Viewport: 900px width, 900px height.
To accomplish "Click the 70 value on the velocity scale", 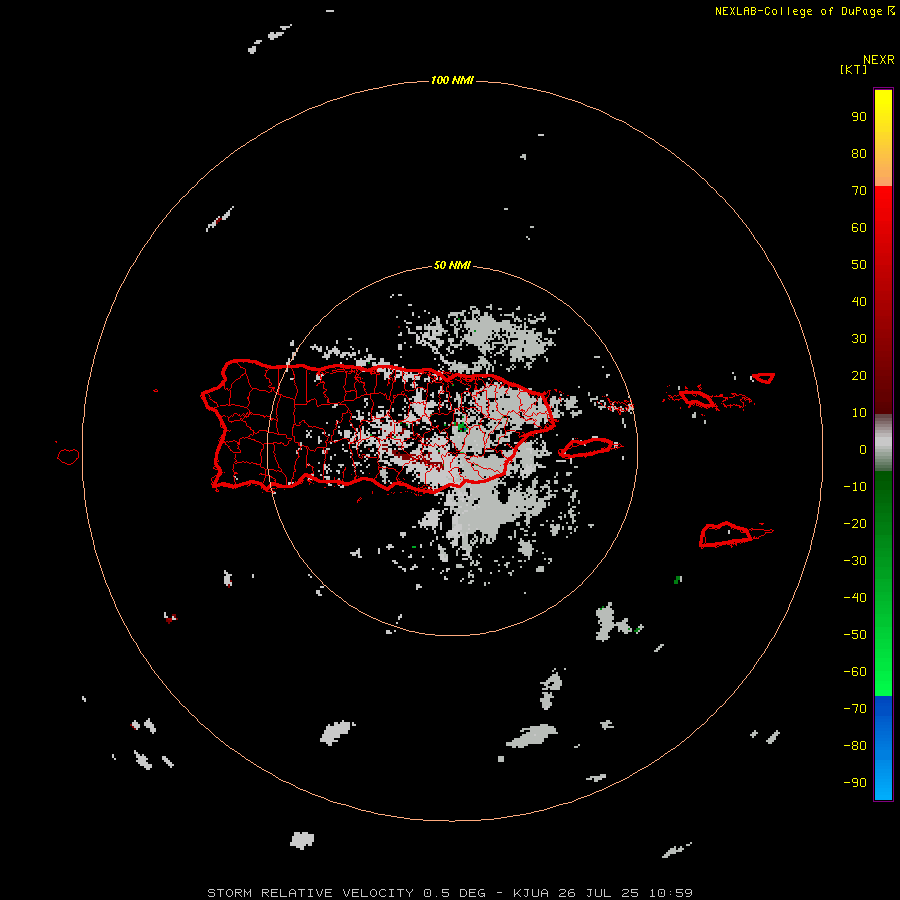I will coord(859,191).
